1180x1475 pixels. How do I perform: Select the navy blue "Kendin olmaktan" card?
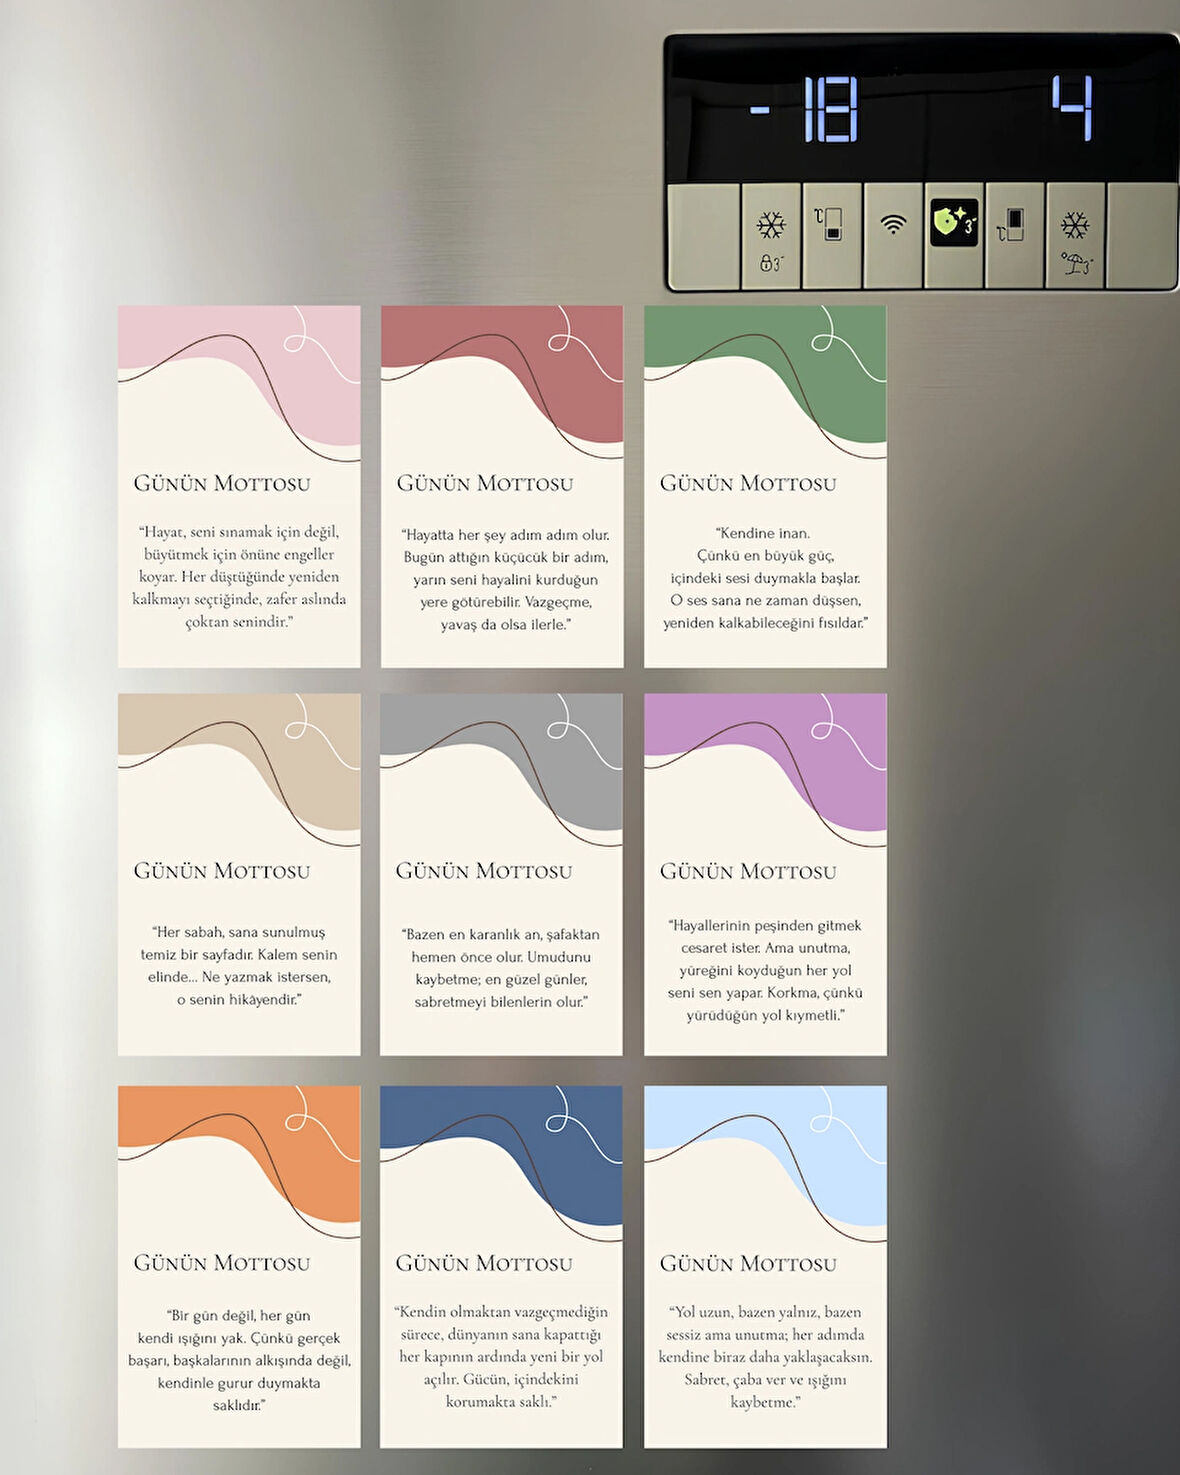[x=501, y=1266]
